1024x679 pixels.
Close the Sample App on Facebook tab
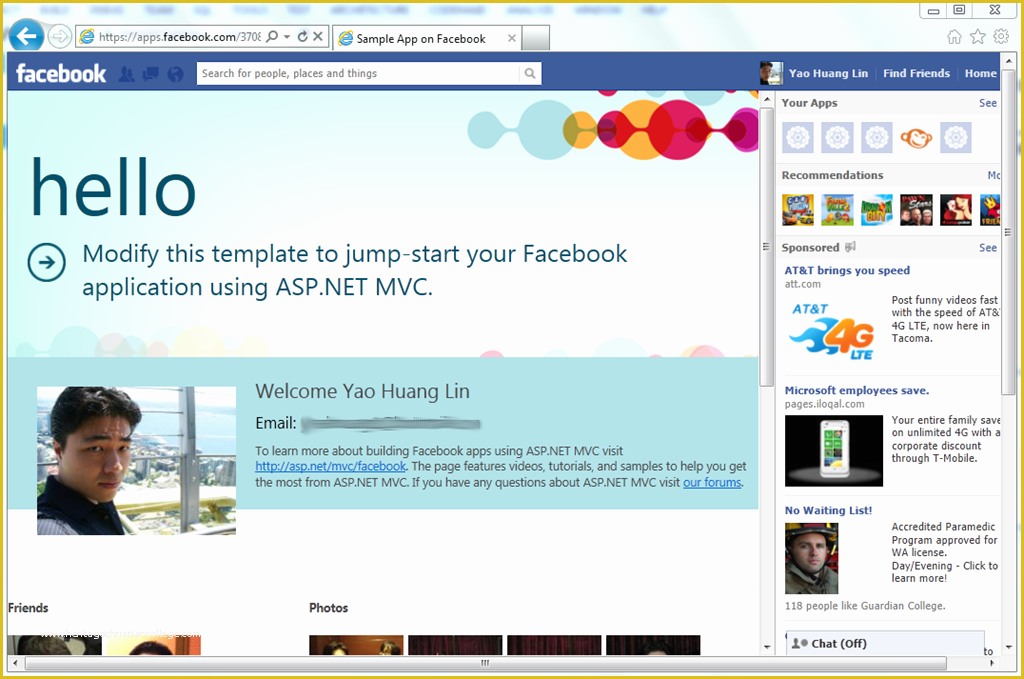point(511,39)
